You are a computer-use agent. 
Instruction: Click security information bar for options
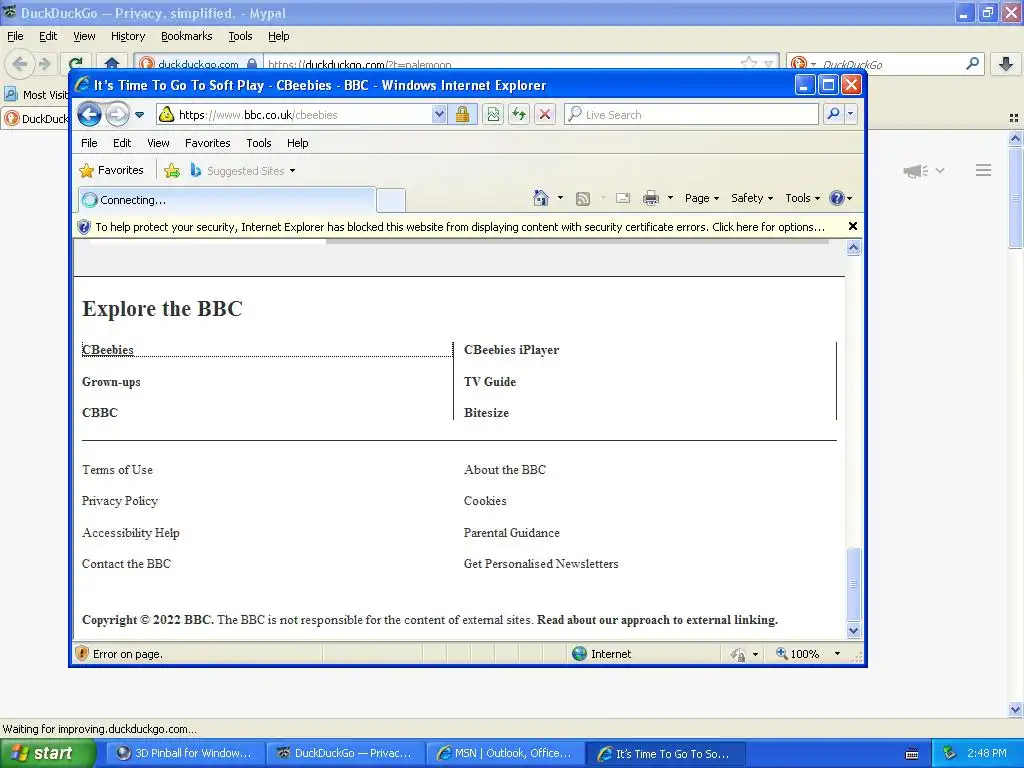(x=460, y=227)
